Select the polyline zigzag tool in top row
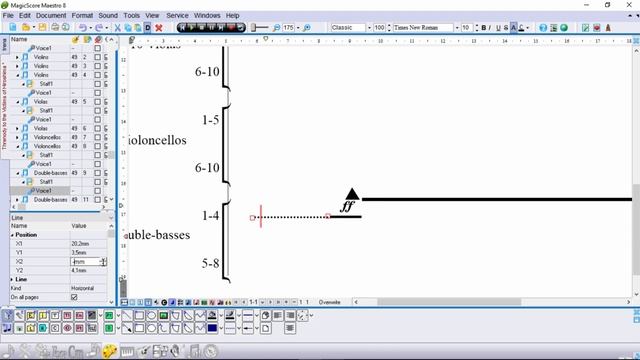 (200, 316)
